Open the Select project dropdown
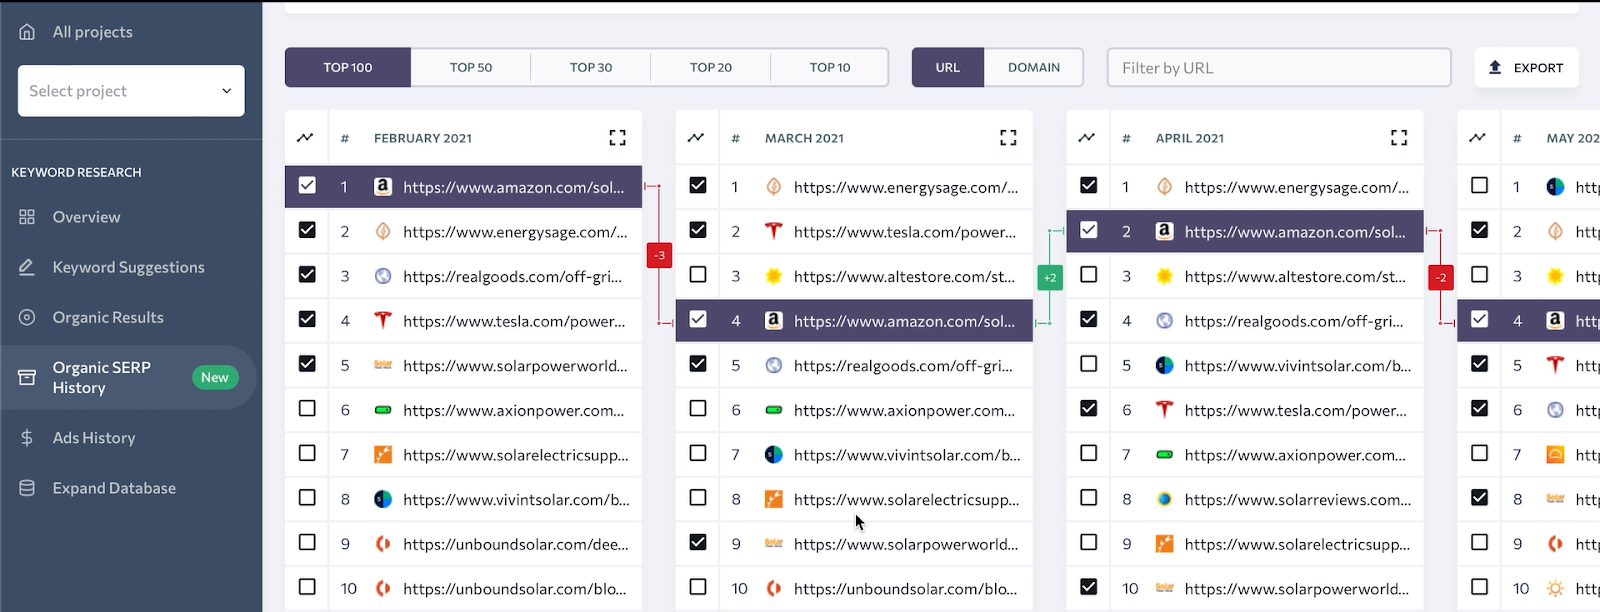Image resolution: width=1600 pixels, height=612 pixels. (131, 91)
